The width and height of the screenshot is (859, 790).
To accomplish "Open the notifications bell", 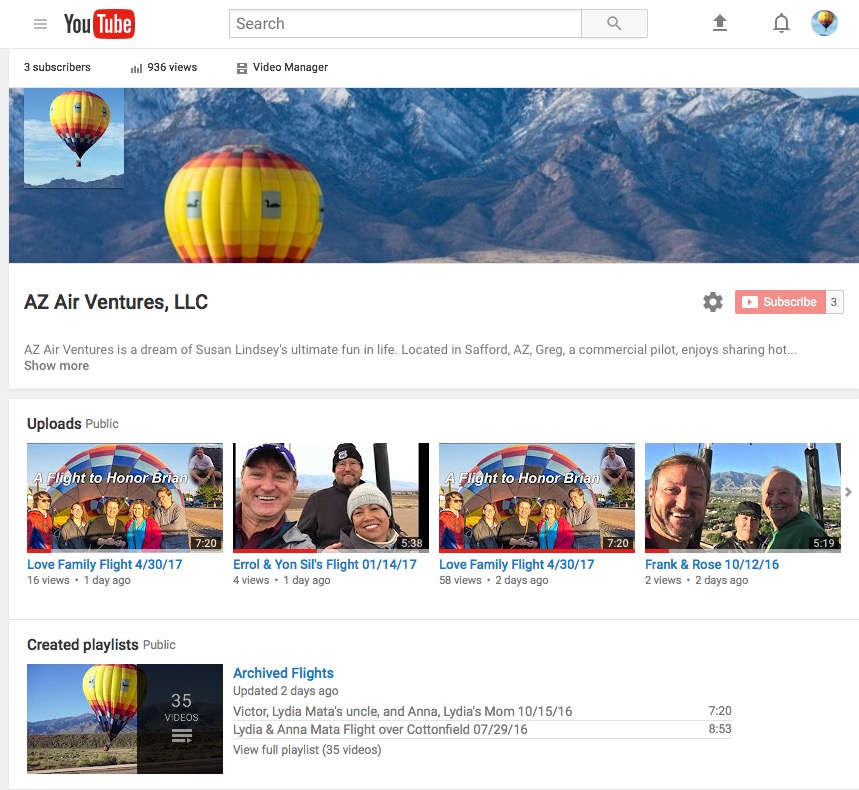I will 782,24.
